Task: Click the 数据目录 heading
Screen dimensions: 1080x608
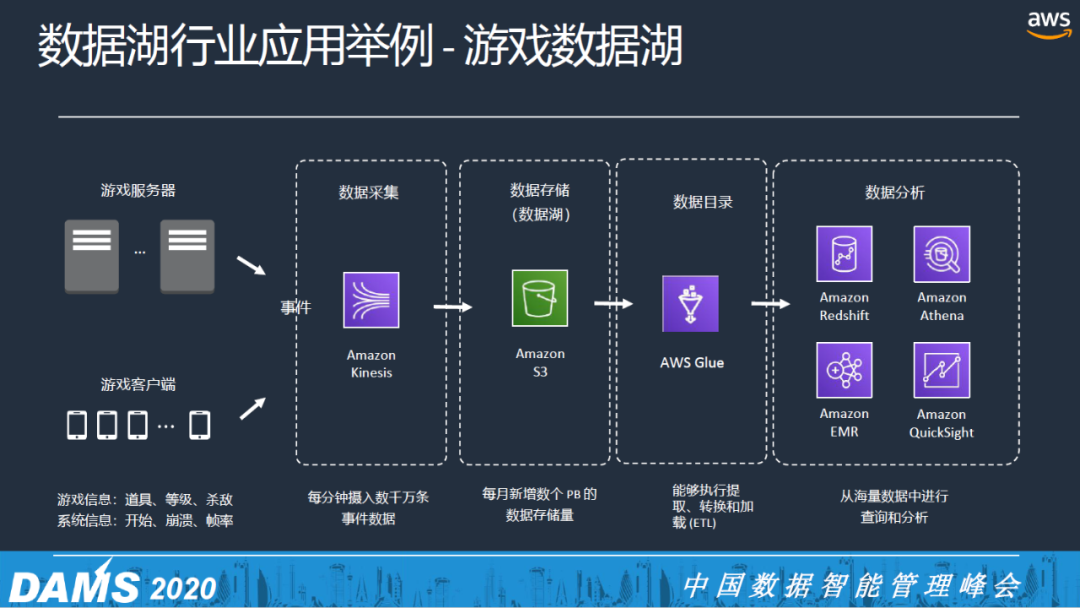Action: [x=703, y=202]
